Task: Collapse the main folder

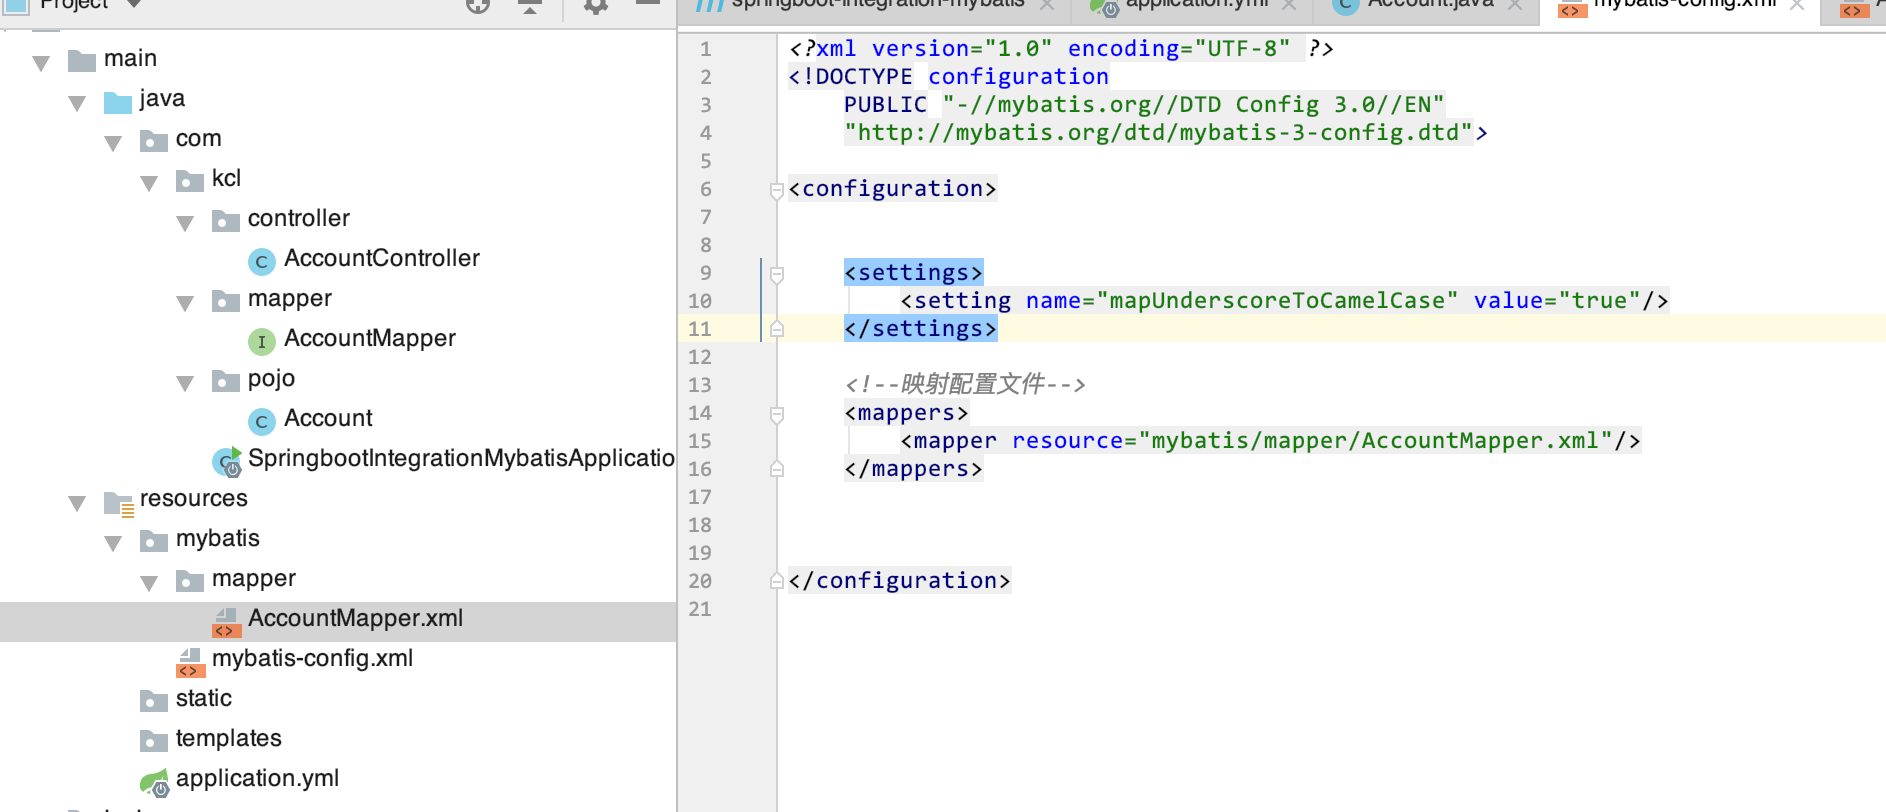Action: [41, 62]
